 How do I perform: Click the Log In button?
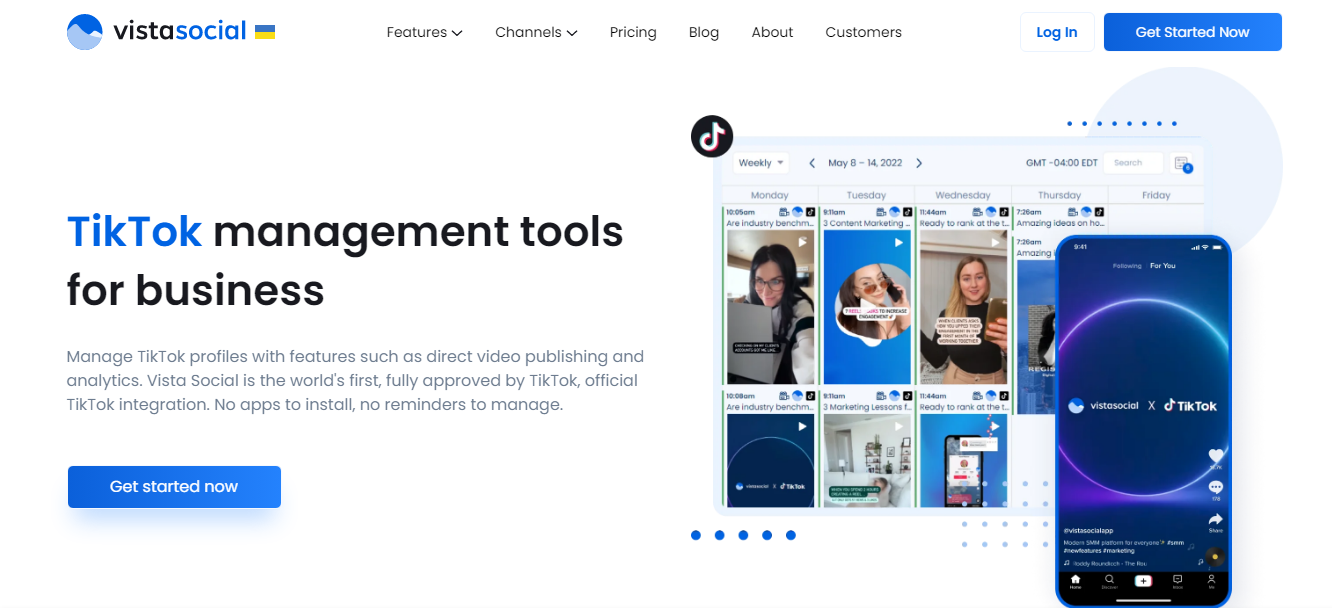click(x=1057, y=32)
